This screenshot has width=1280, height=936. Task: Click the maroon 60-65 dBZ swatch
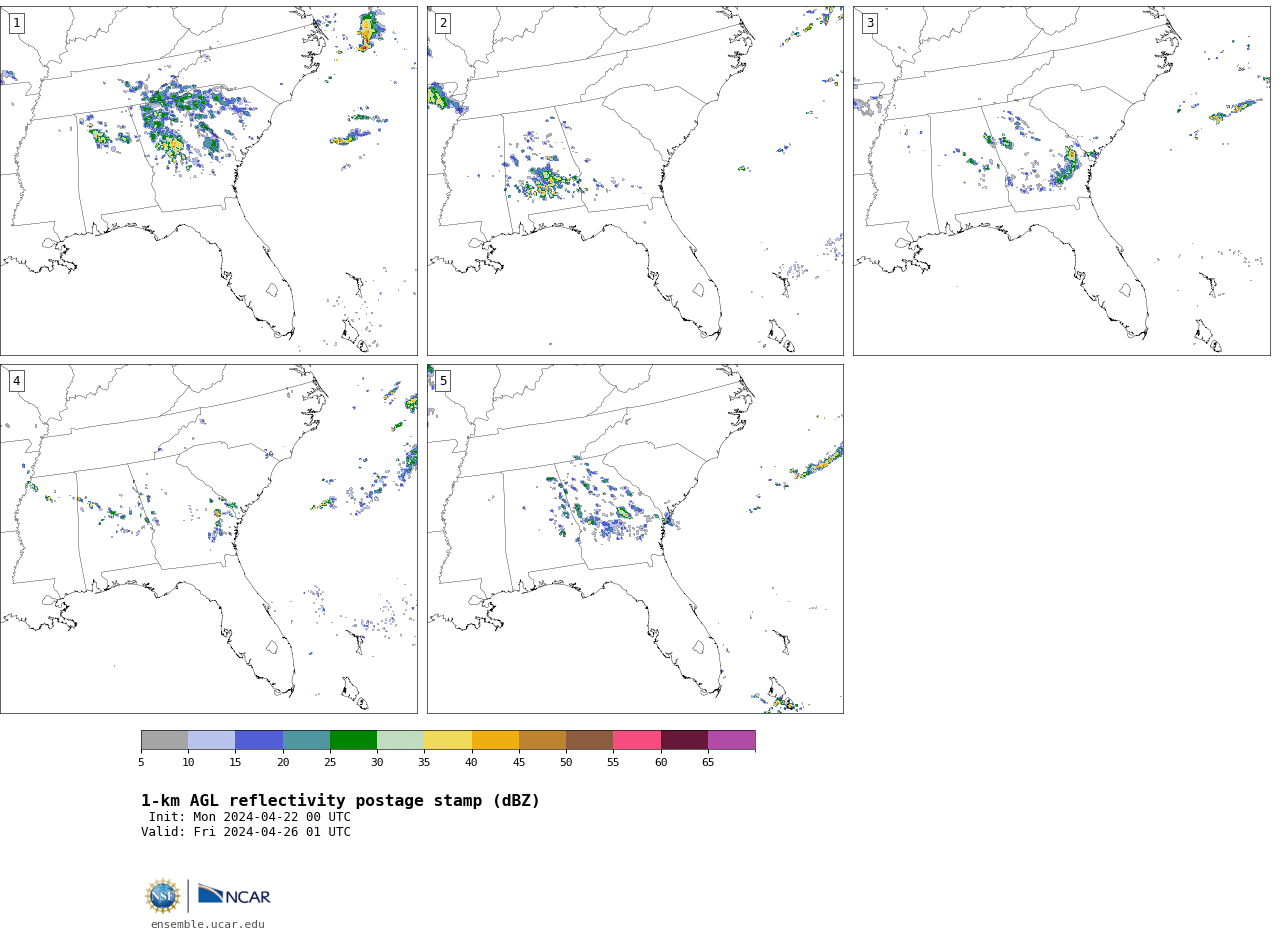coord(684,740)
